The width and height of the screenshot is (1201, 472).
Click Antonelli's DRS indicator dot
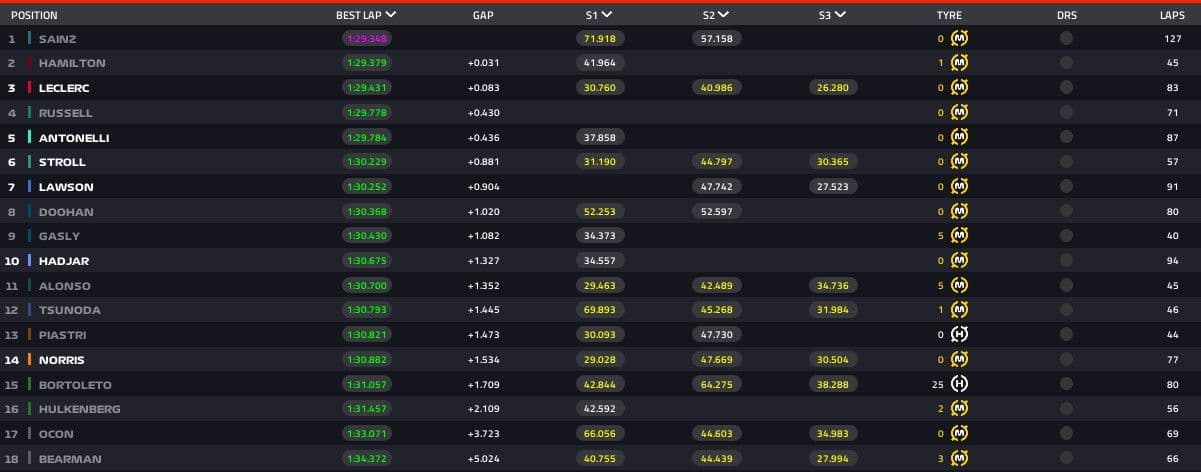coord(1066,137)
